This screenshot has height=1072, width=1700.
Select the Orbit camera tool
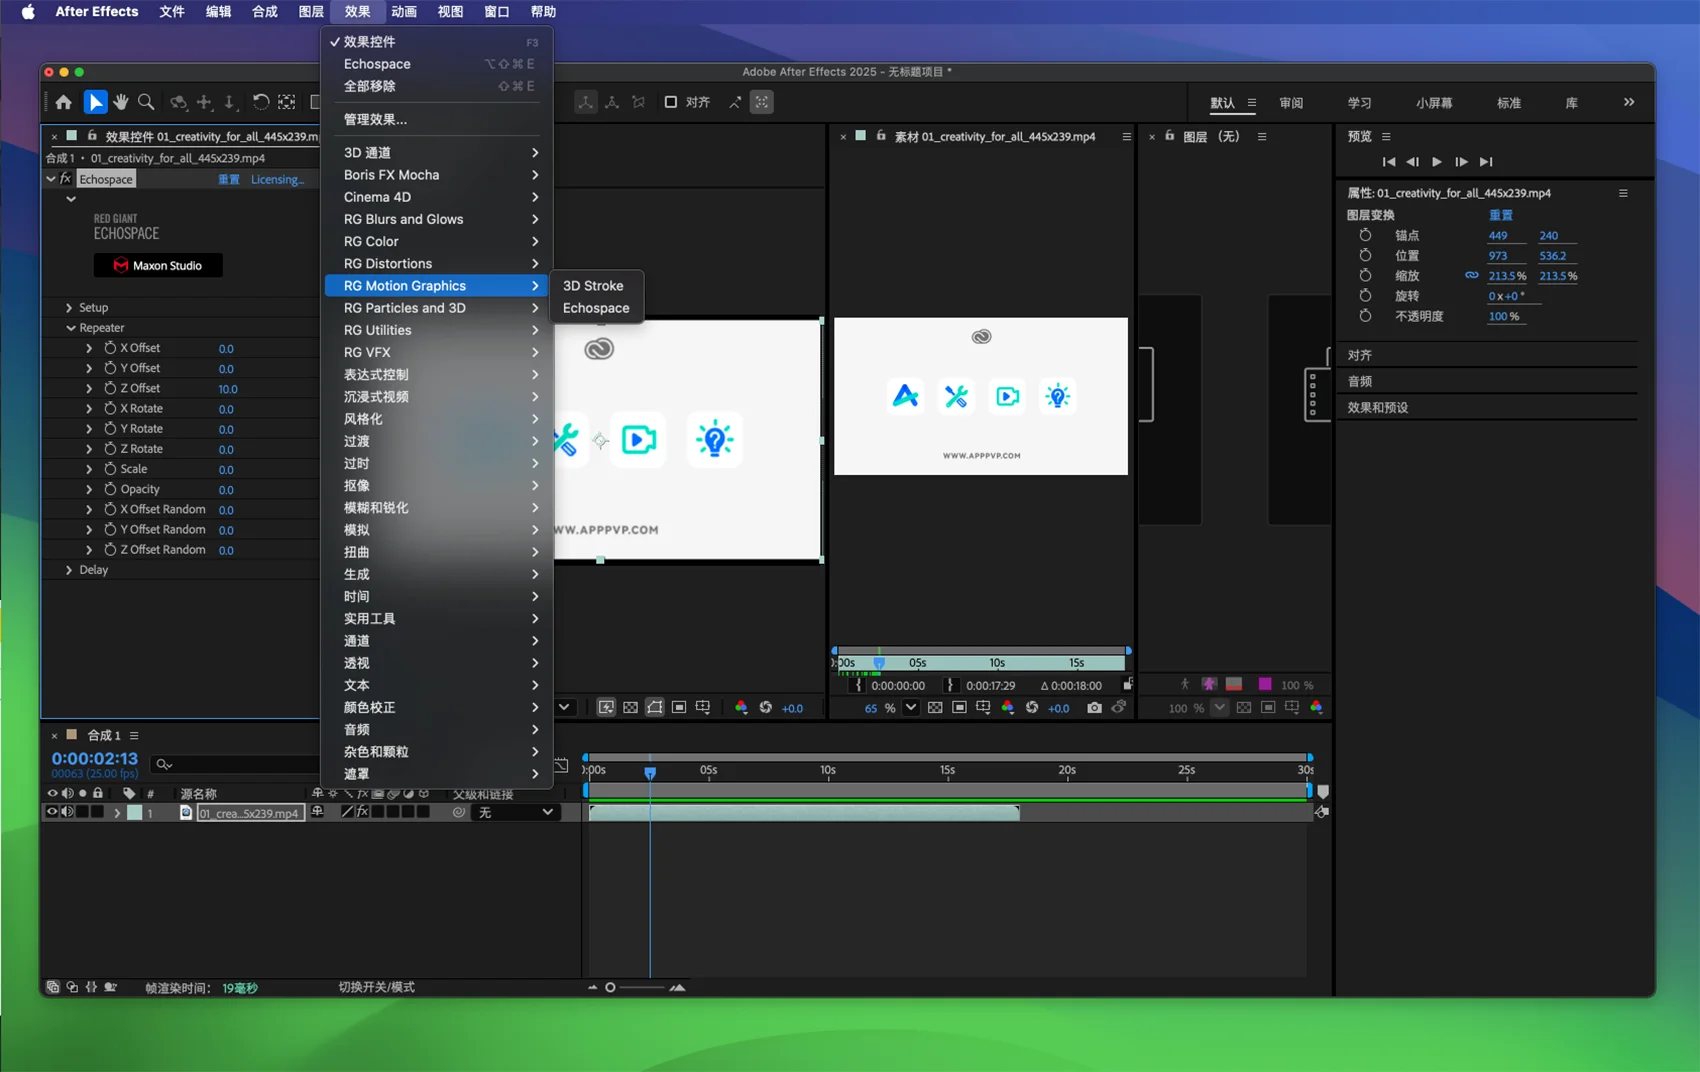[178, 102]
